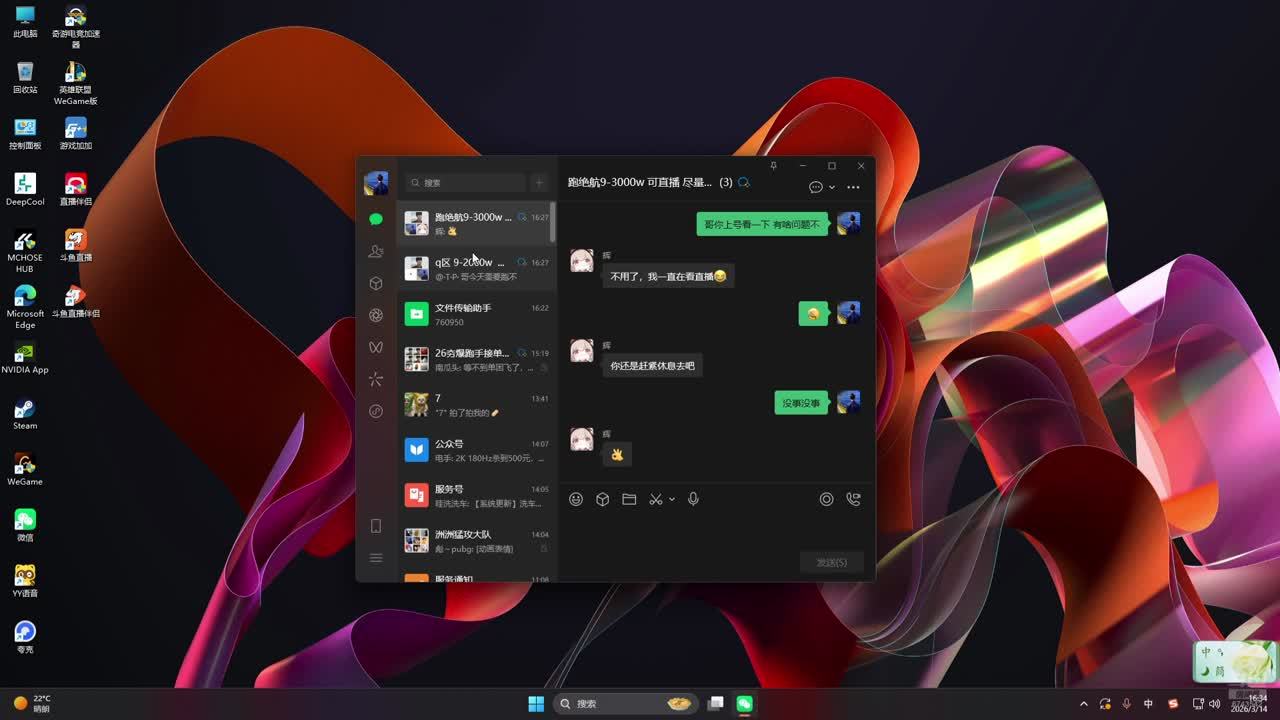1280x720 pixels.
Task: Open the Contacts tab in WeChat sidebar
Action: pos(376,251)
